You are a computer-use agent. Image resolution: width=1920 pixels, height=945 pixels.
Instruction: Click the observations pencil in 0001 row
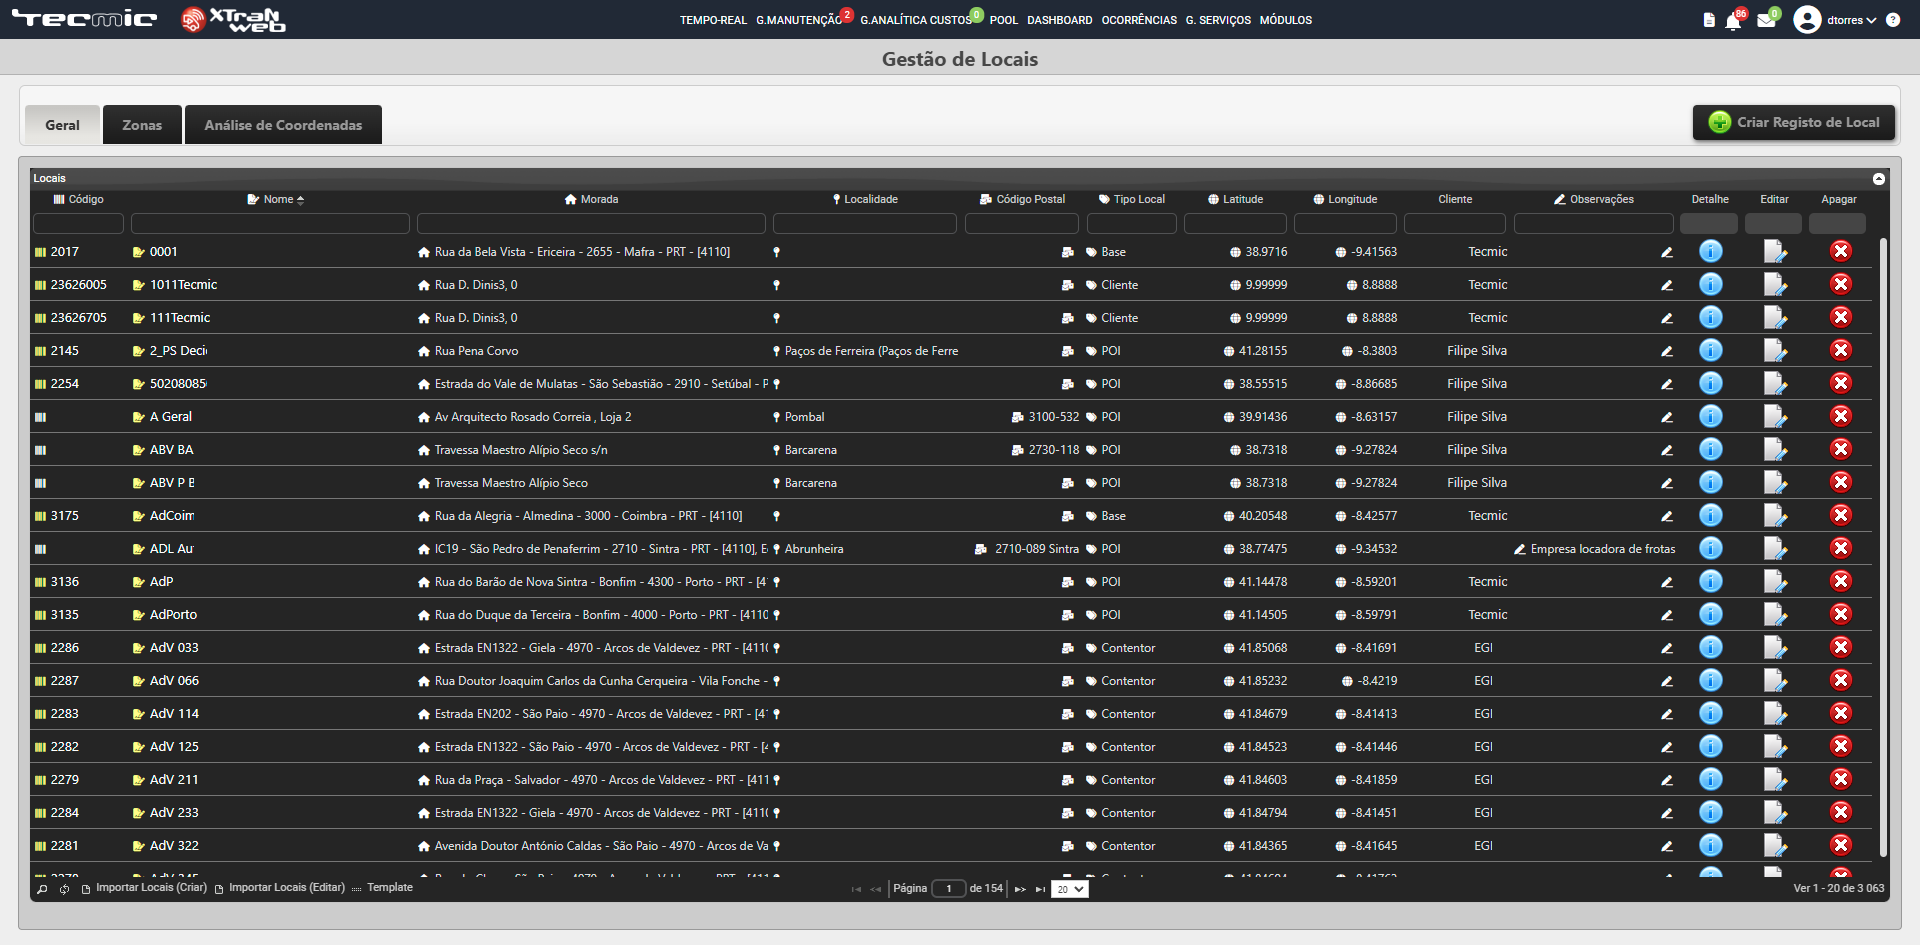tap(1667, 252)
